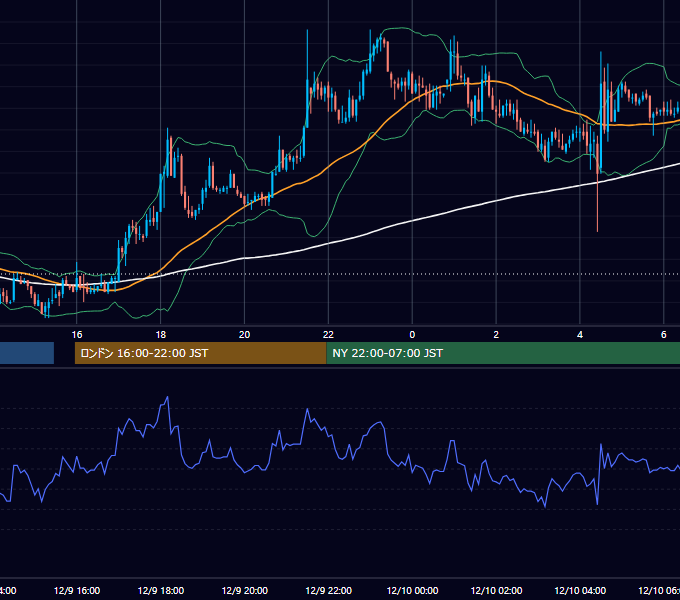Click the 12/9 16:00 date label
The image size is (680, 600).
(x=77, y=591)
